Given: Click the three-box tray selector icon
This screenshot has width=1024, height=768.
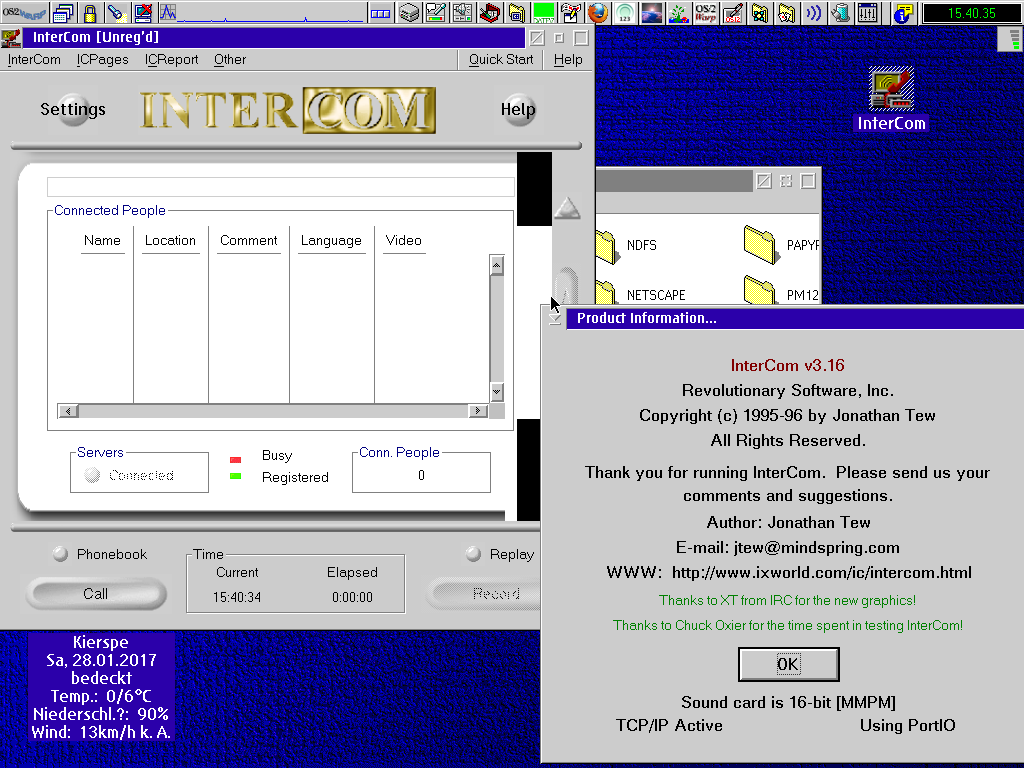Looking at the screenshot, I should [x=380, y=12].
